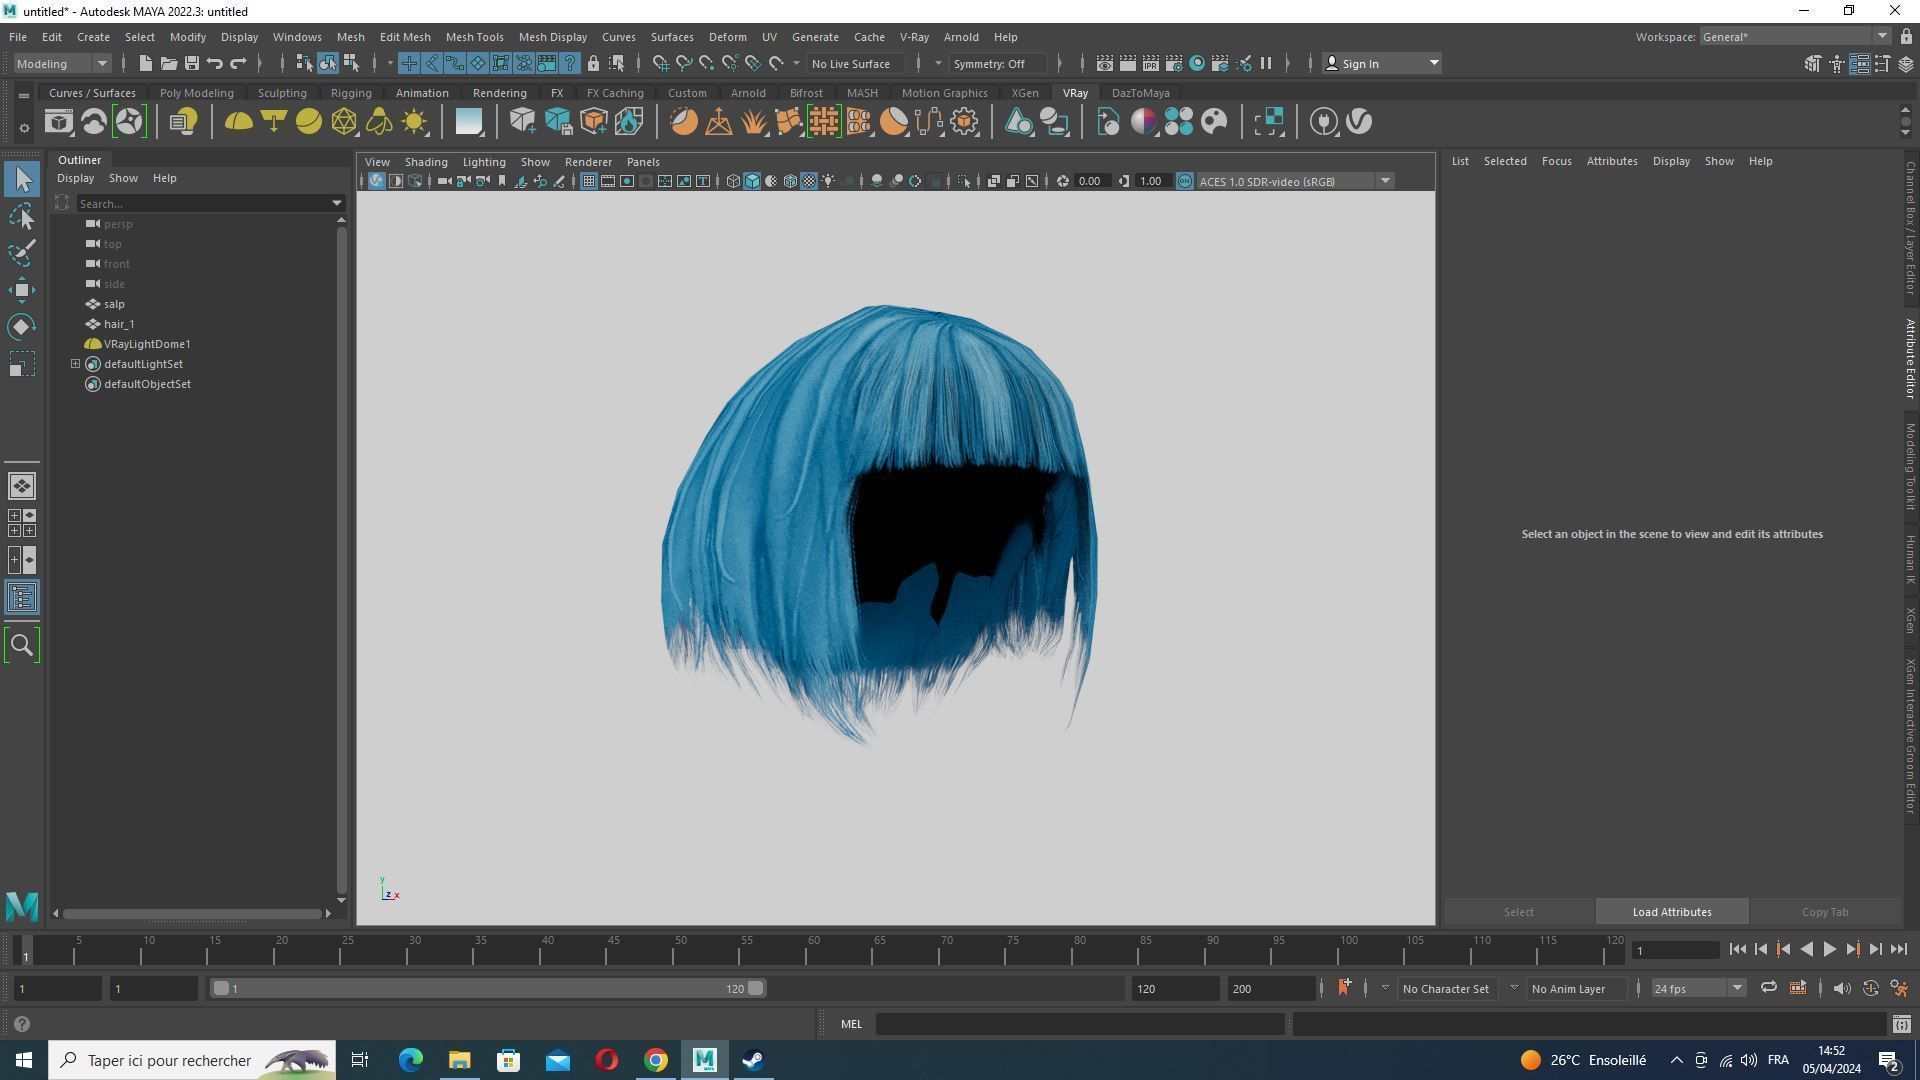Redo action via toolbar arrow
The height and width of the screenshot is (1080, 1920).
(238, 63)
